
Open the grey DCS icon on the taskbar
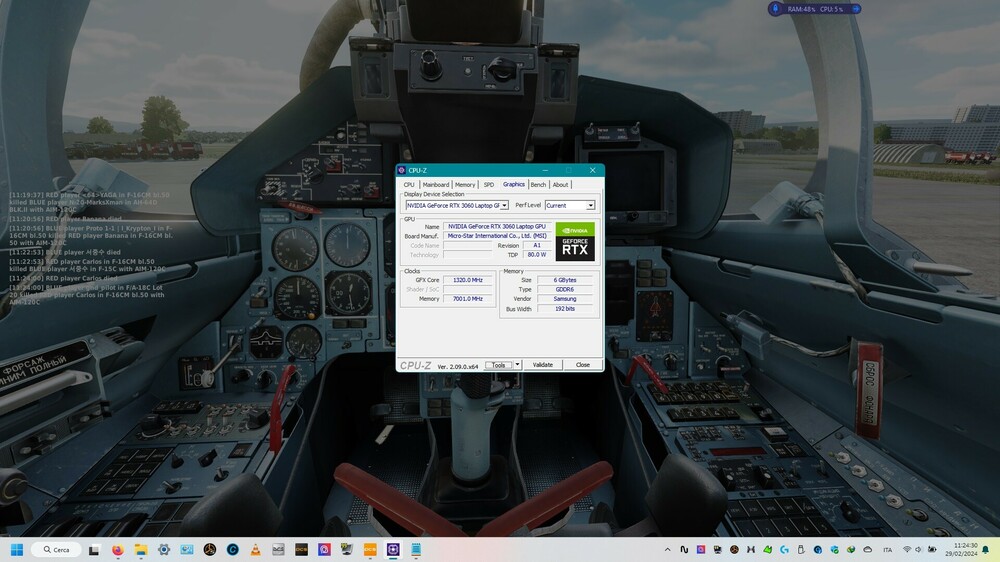[x=278, y=549]
